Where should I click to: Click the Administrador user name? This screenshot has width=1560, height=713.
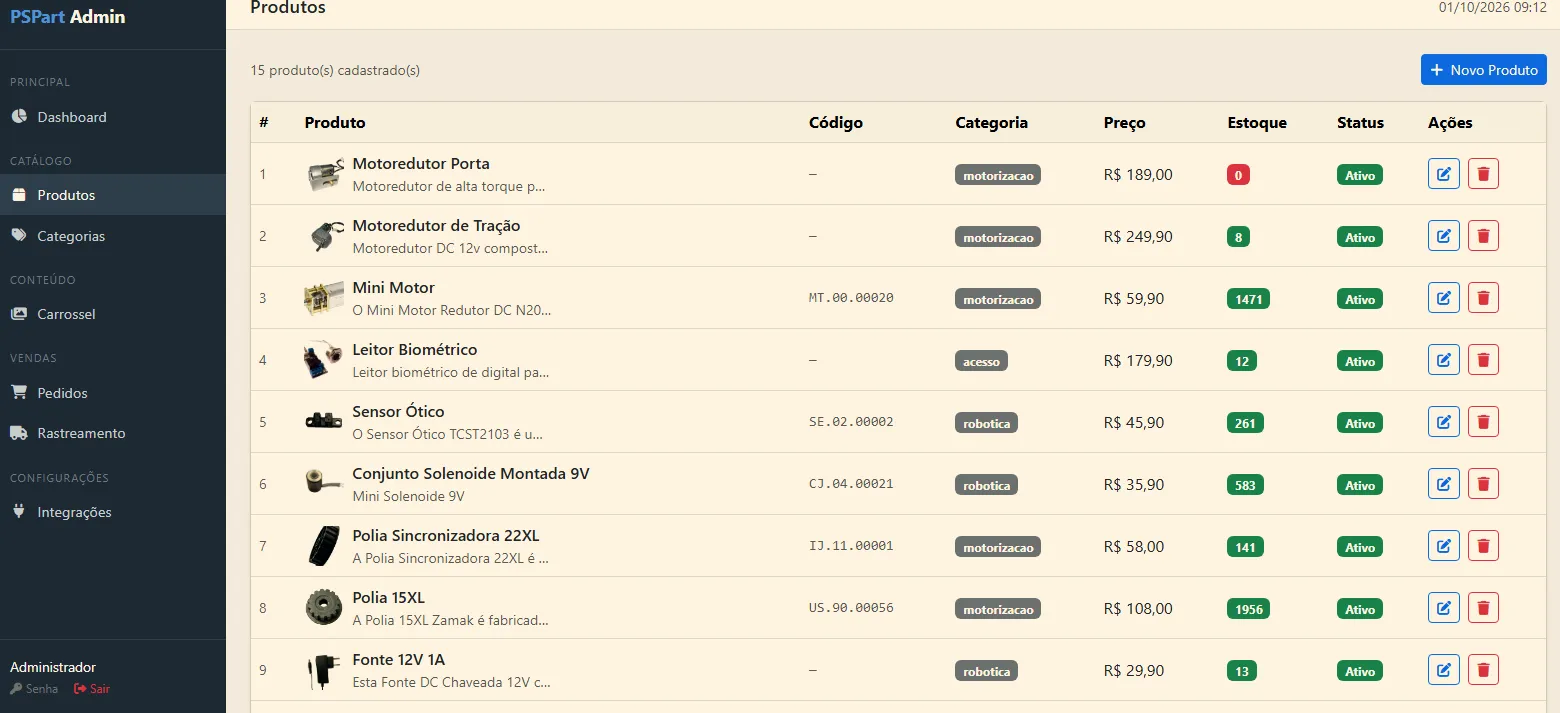(53, 667)
